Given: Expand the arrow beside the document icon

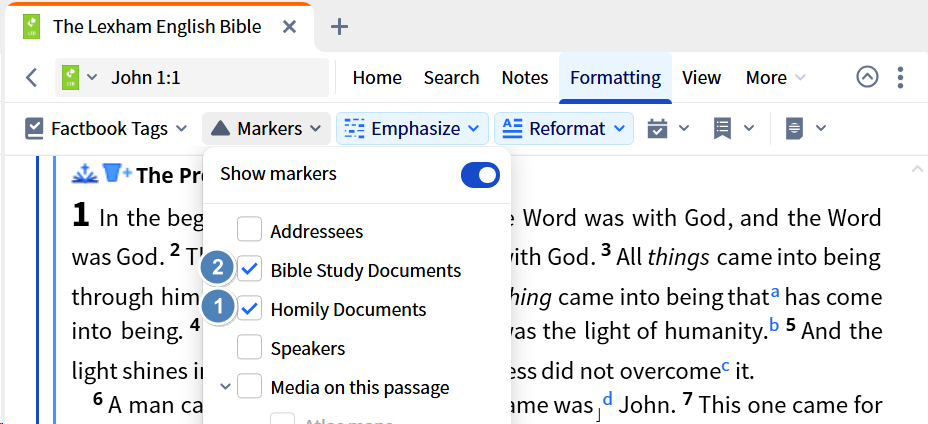Looking at the screenshot, I should pos(821,128).
